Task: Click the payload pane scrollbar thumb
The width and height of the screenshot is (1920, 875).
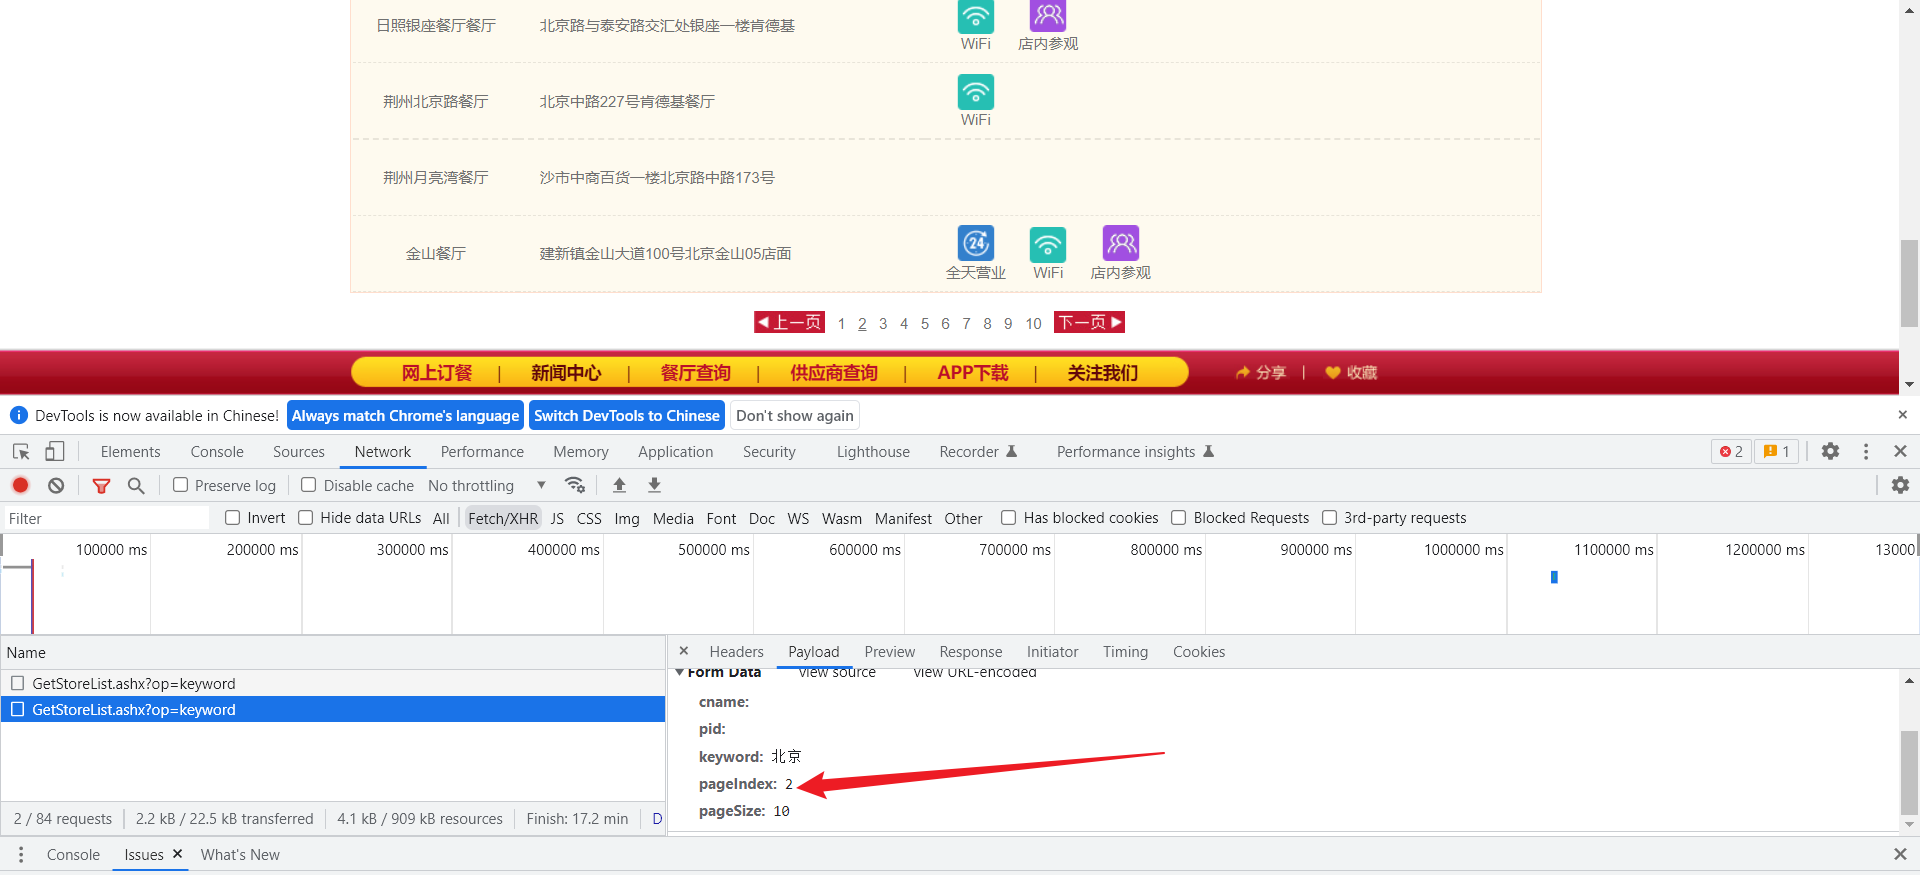Action: point(1909,772)
